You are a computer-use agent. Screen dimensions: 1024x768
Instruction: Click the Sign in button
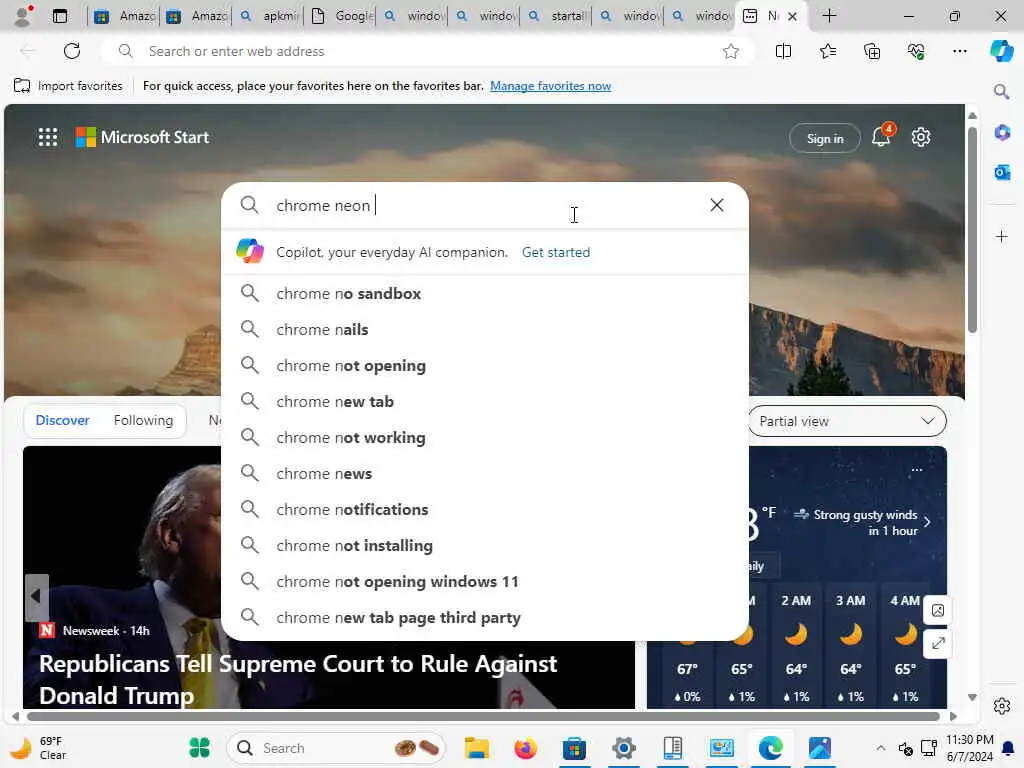pos(825,138)
